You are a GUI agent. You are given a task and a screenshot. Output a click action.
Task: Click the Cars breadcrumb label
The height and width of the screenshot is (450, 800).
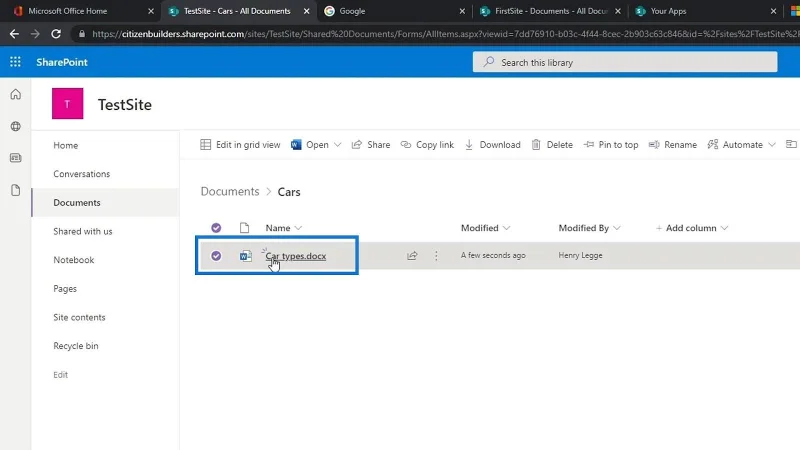(289, 192)
